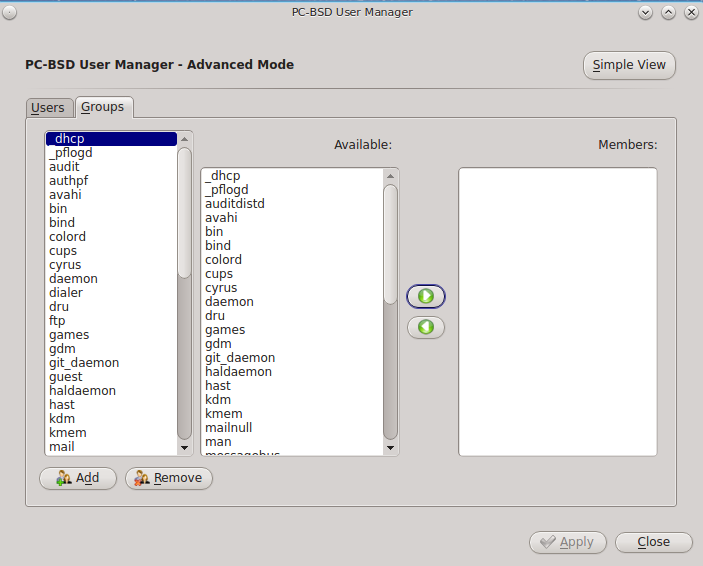
Task: Select bind in Available list
Action: click(x=292, y=246)
